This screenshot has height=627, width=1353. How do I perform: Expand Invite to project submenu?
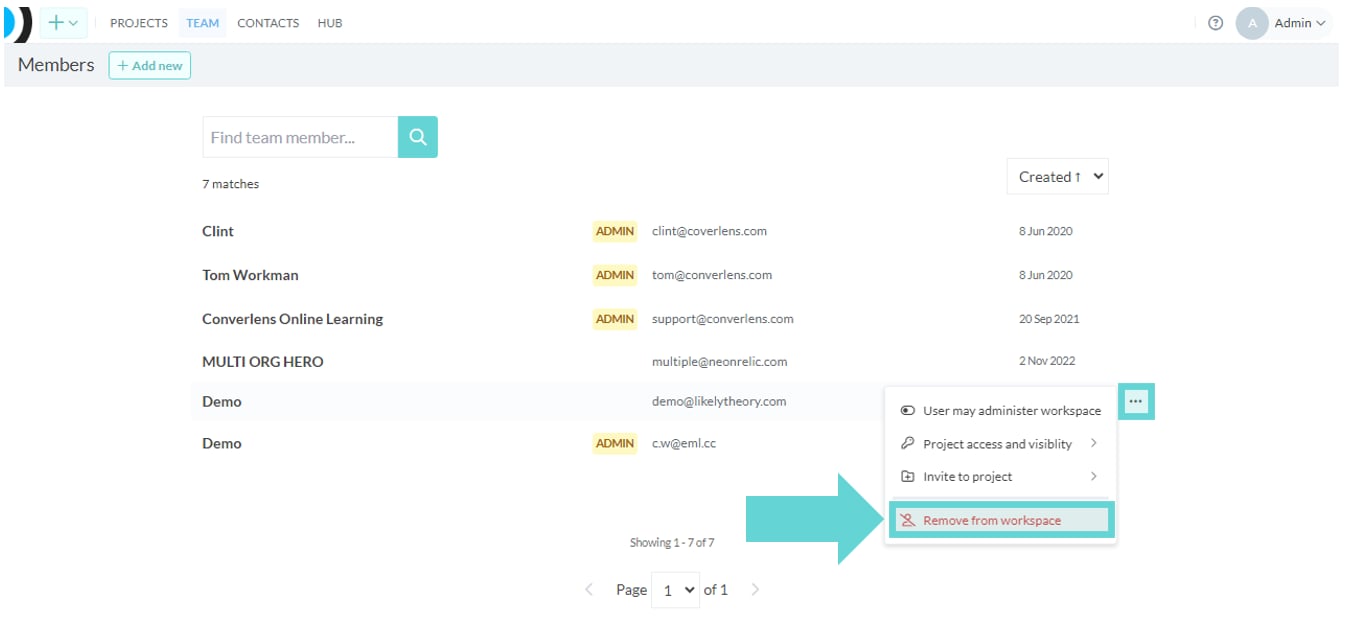pyautogui.click(x=1001, y=477)
